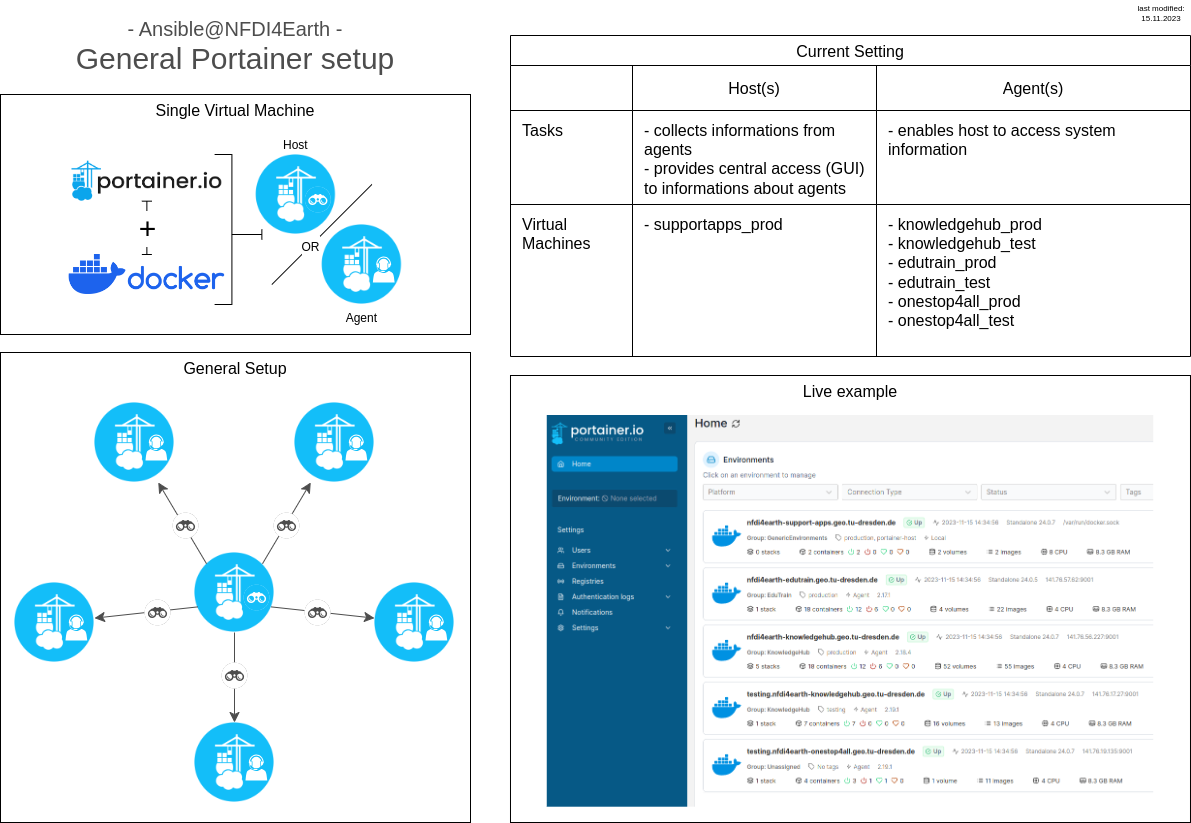Open testing.nfdi4earth-knowledgehub.geo.tu-dresden.de environment
This screenshot has height=823, width=1191.
pyautogui.click(x=835, y=694)
